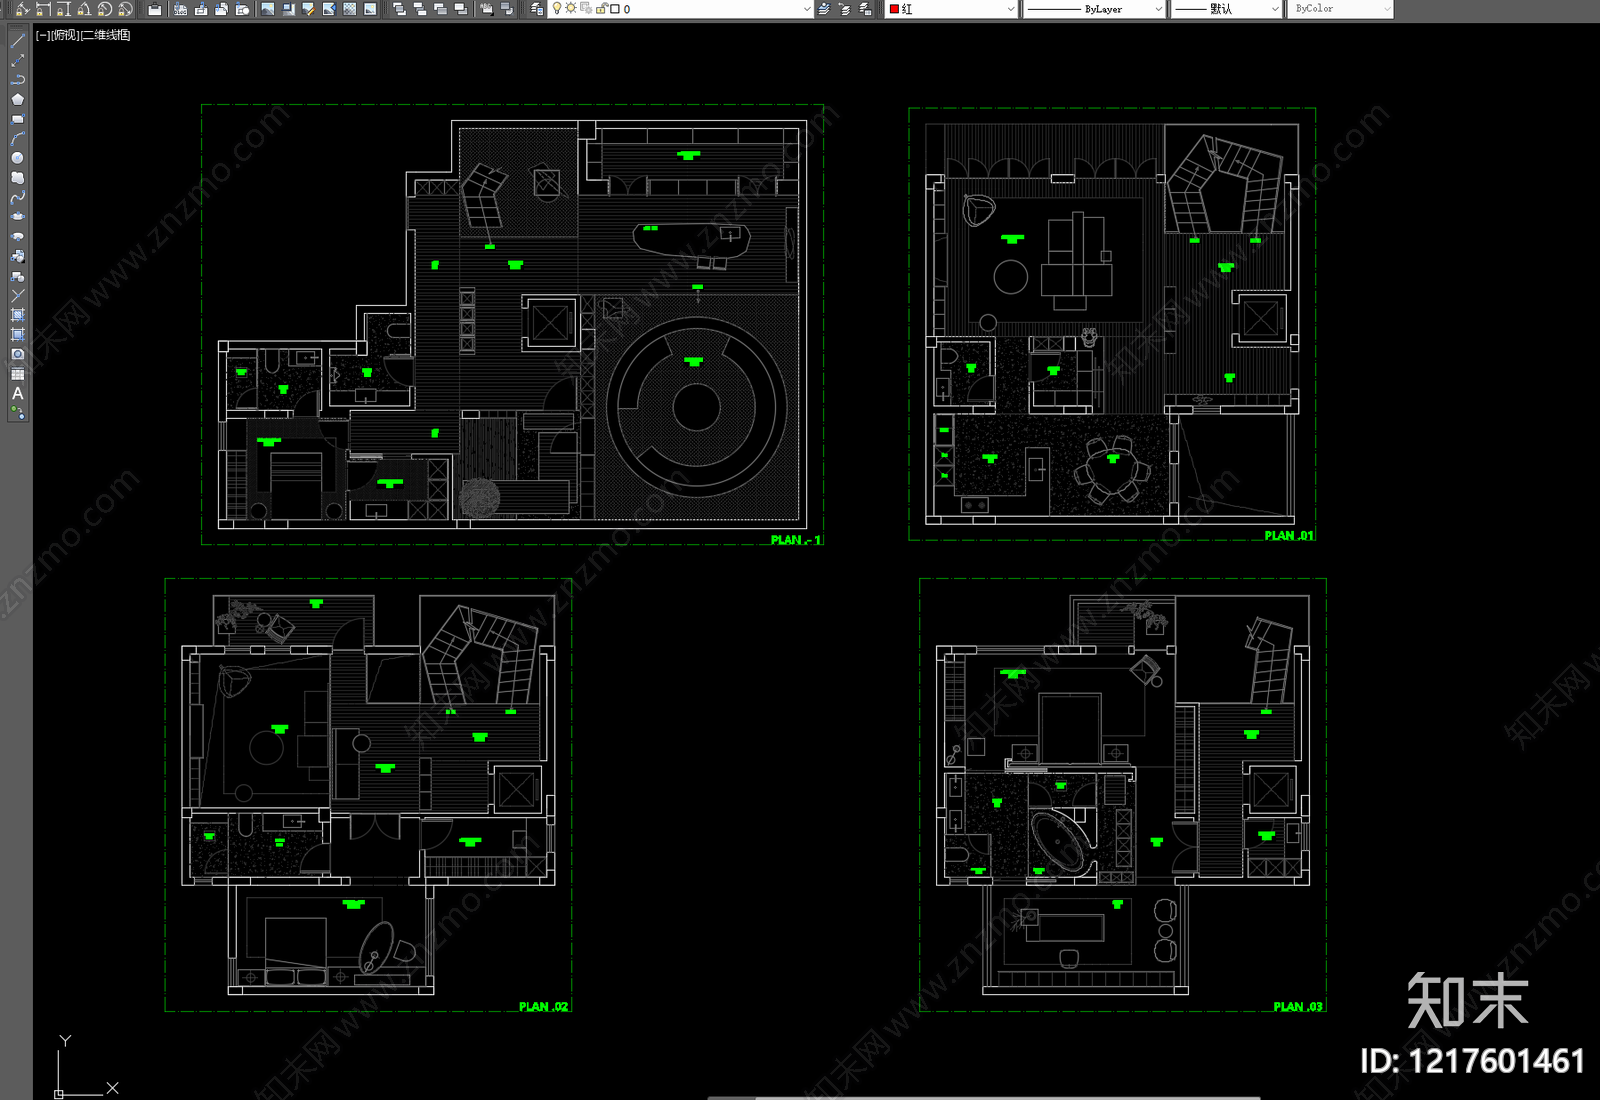Screen dimensions: 1600x1100
Task: Toggle layer 0 lock padlock
Action: pos(602,9)
